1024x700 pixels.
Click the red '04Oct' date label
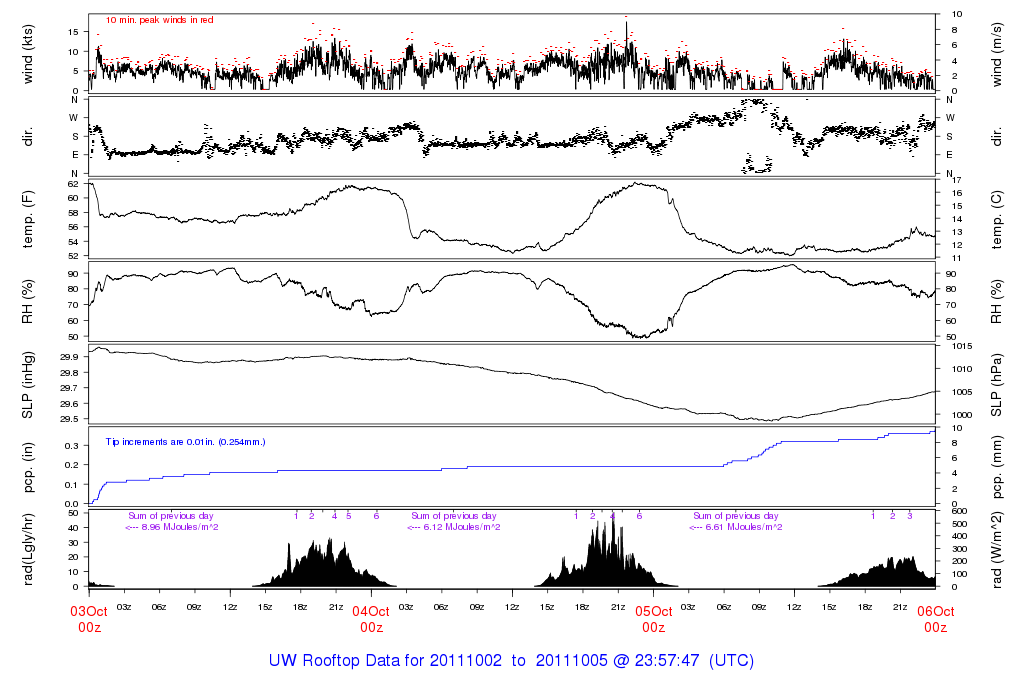coord(371,612)
